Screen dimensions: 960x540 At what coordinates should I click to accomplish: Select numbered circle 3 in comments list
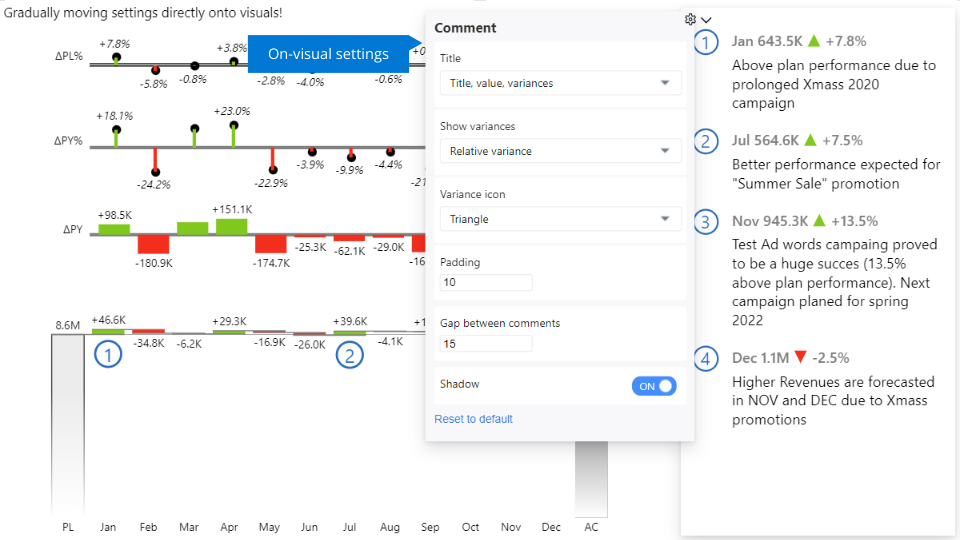click(x=707, y=221)
